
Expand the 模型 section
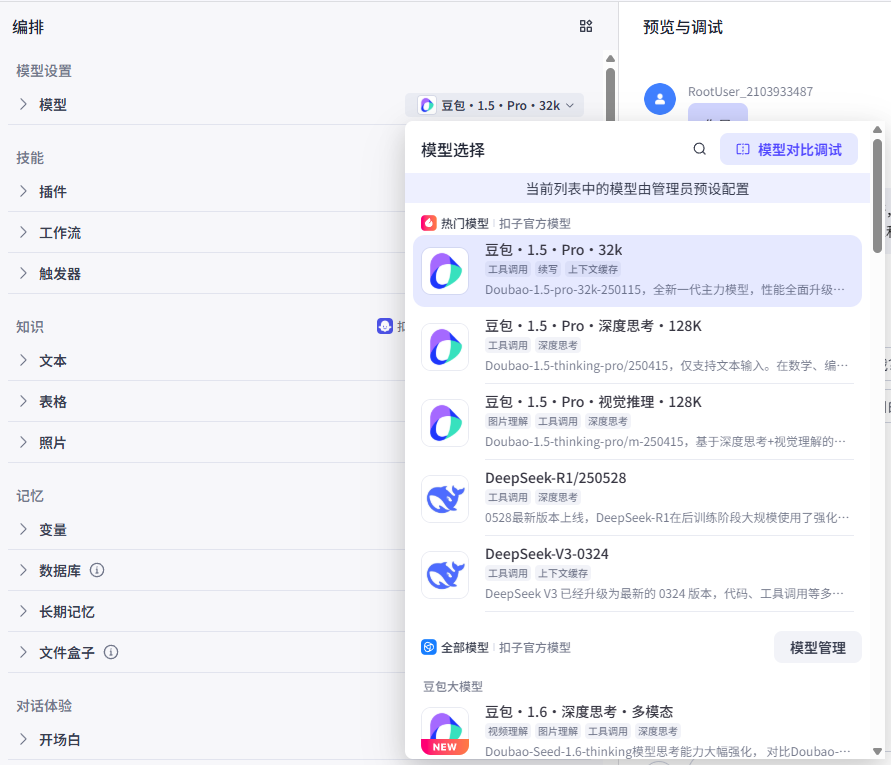coord(23,104)
